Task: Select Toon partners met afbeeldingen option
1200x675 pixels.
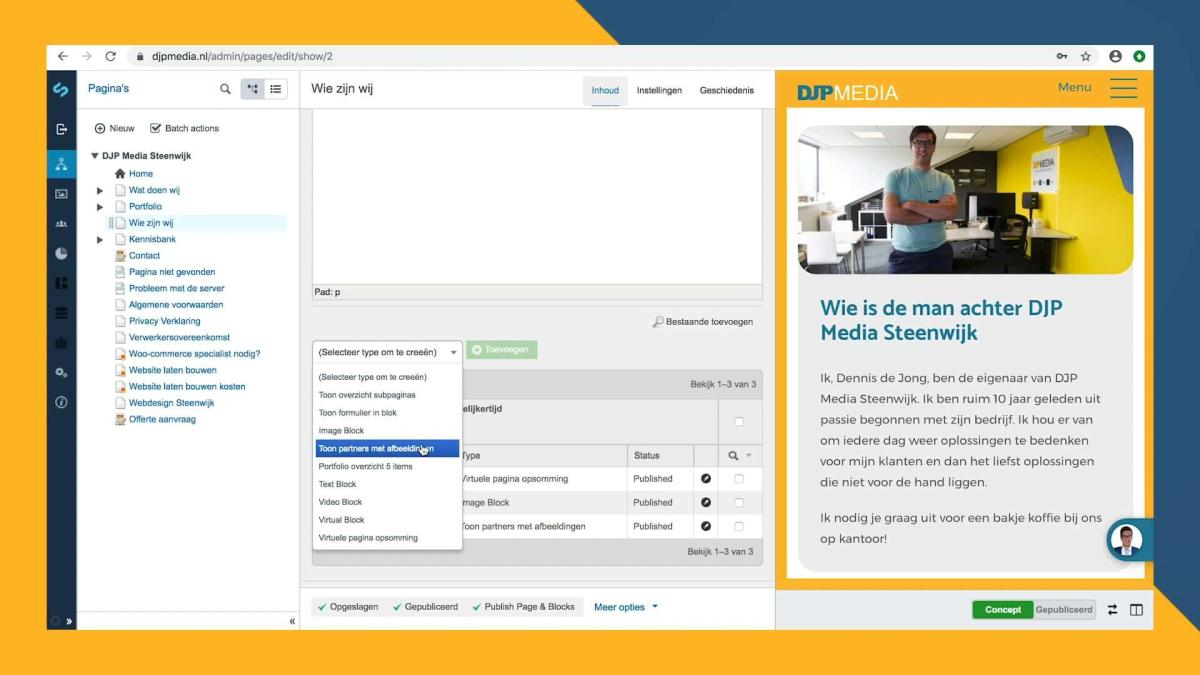Action: [388, 449]
